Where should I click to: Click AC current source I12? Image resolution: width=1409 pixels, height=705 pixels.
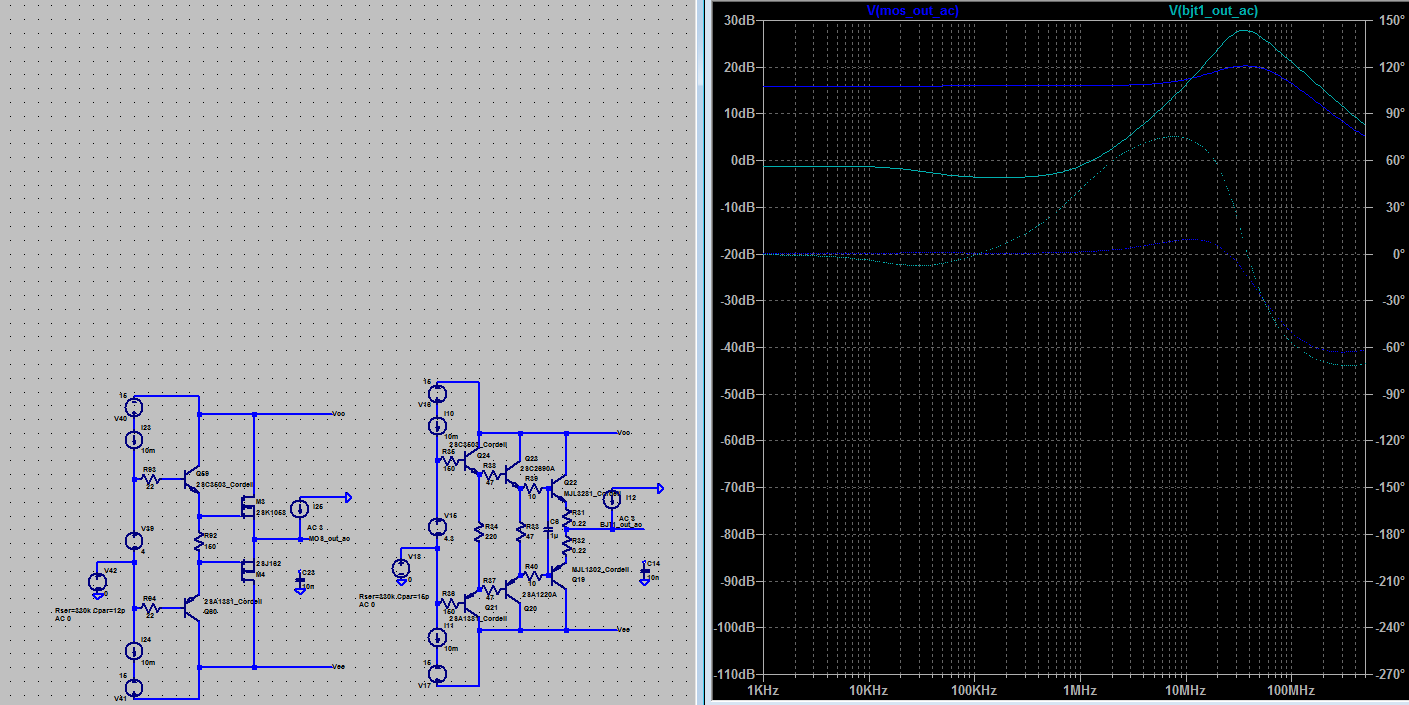pyautogui.click(x=612, y=500)
